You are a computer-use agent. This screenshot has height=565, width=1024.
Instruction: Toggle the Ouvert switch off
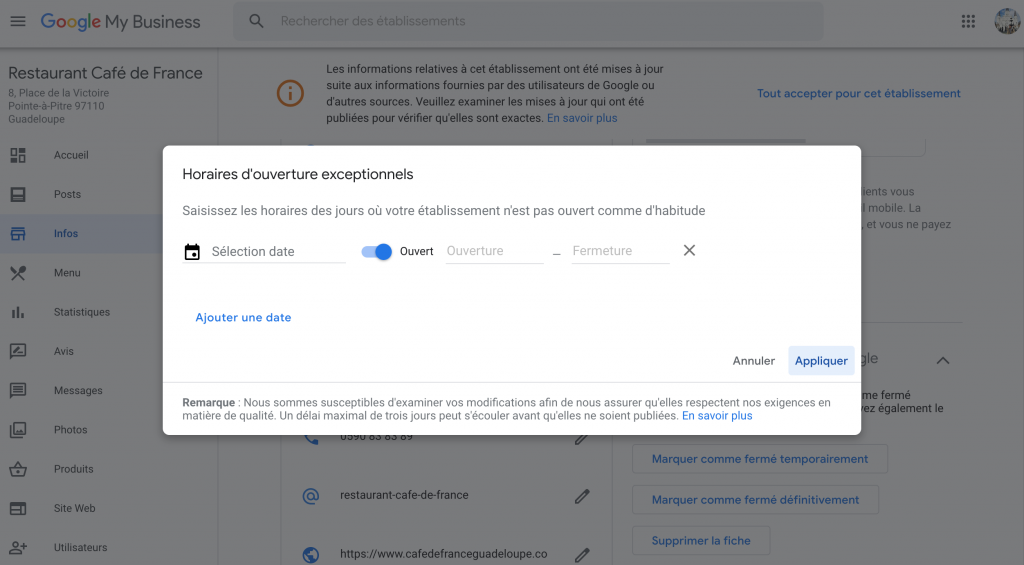point(377,251)
